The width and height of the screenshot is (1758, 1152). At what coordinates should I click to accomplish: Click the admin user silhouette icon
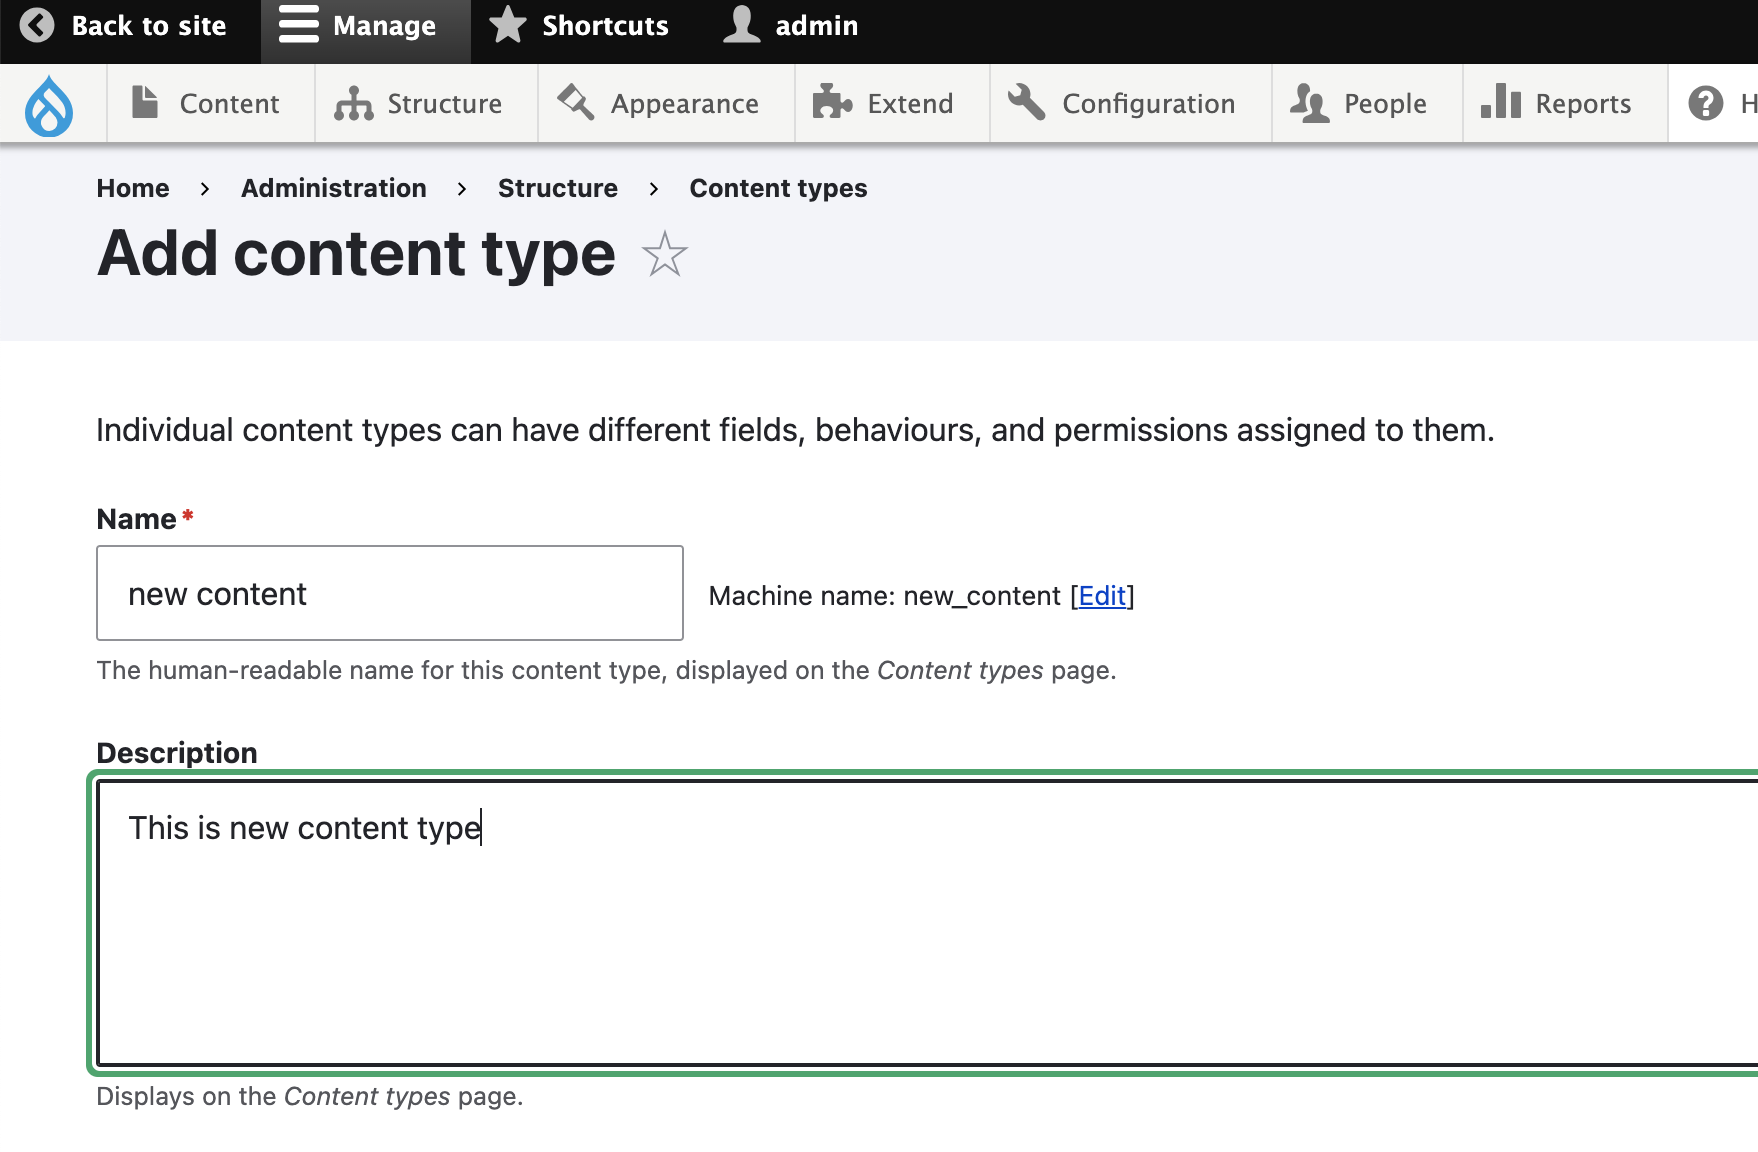click(741, 25)
